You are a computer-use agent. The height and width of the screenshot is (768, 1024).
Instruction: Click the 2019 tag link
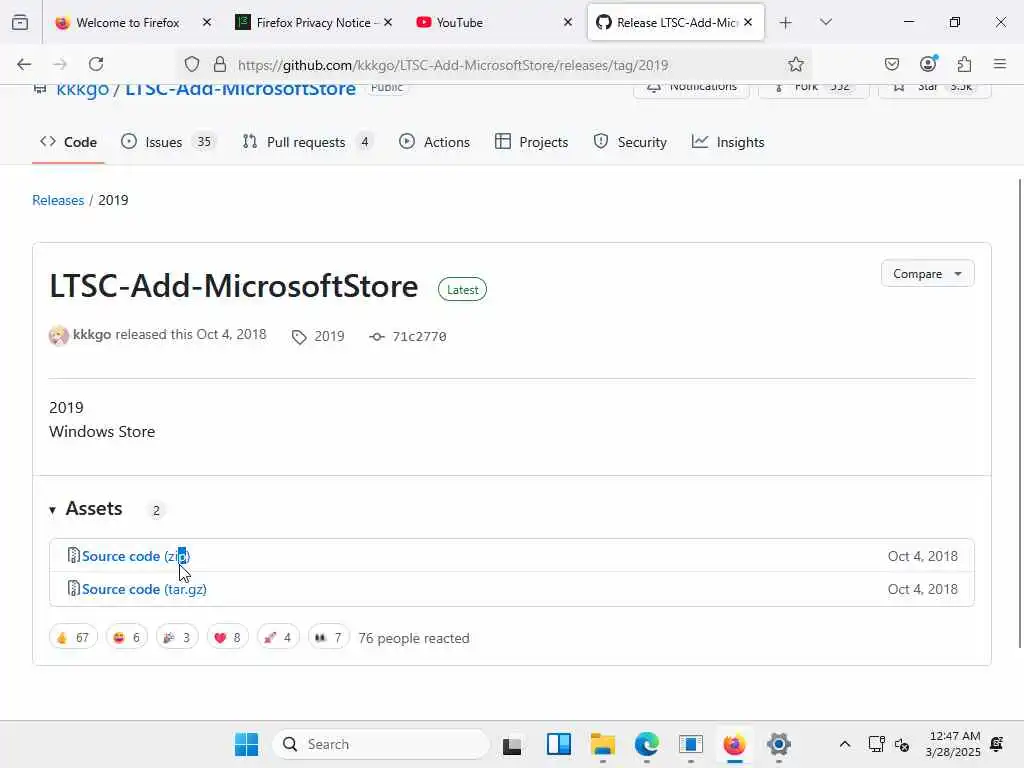[x=319, y=336]
